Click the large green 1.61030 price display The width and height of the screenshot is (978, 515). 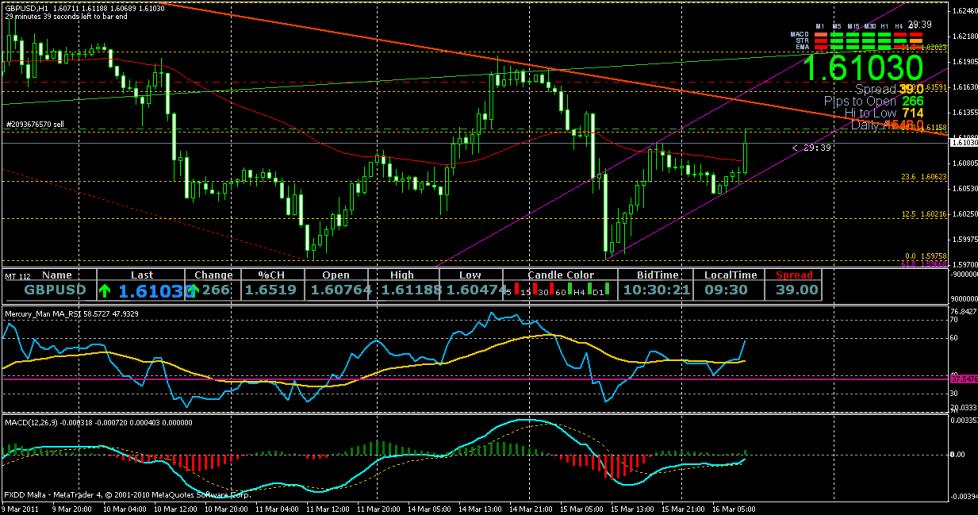click(862, 68)
